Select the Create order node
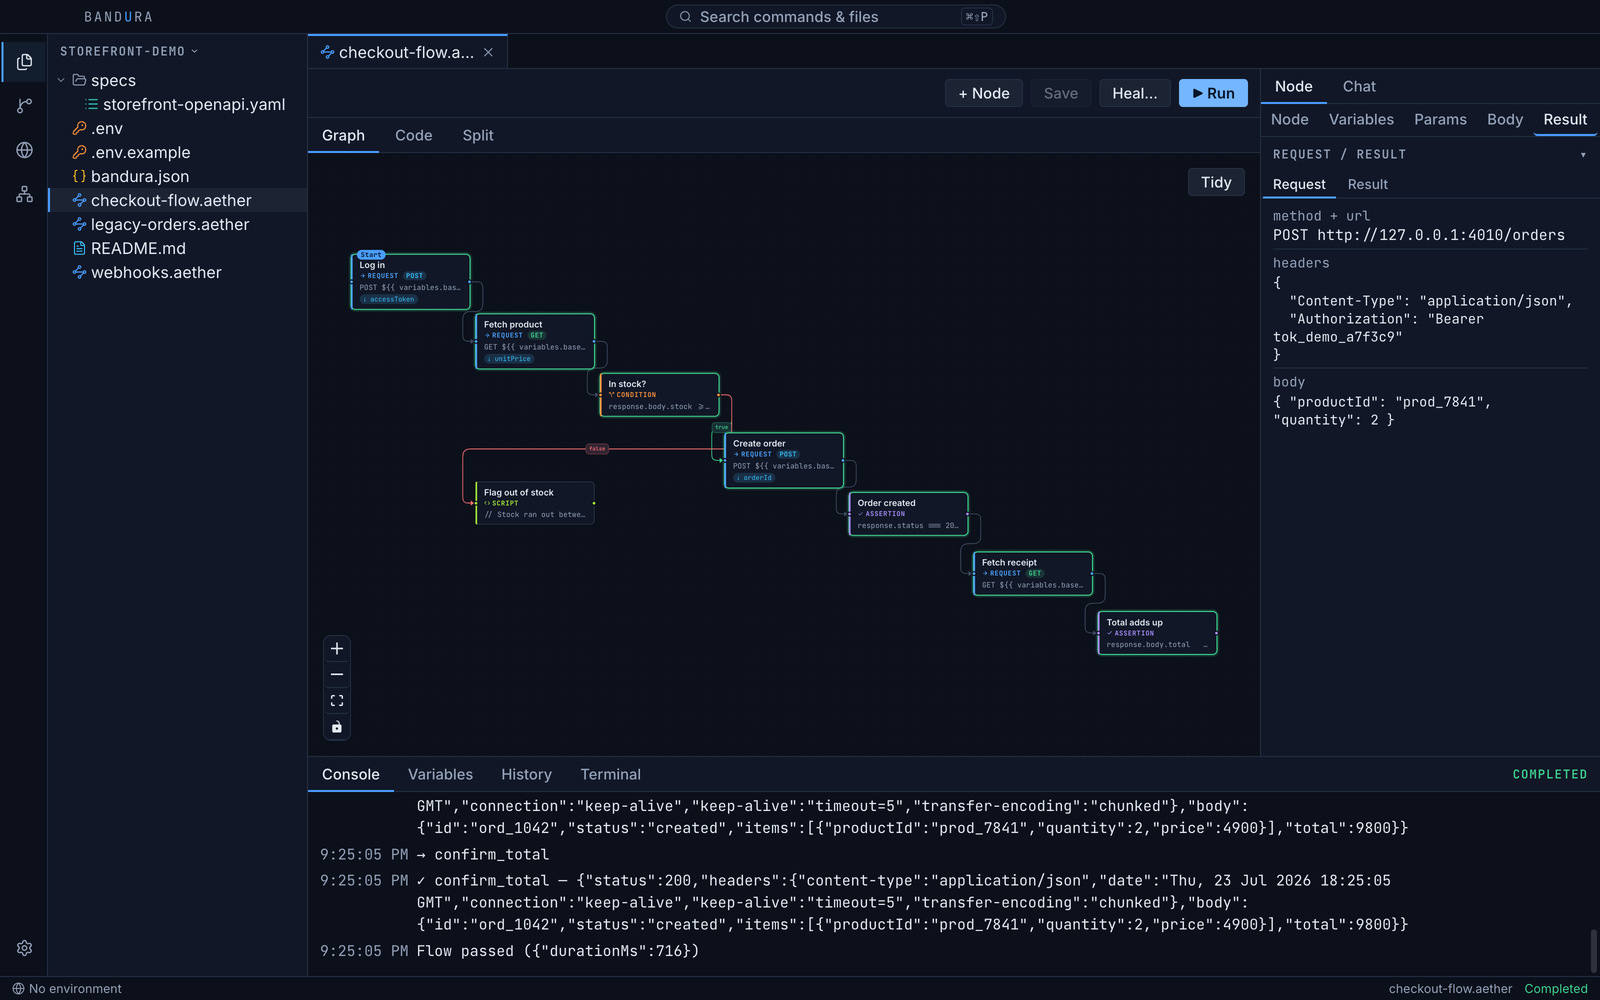This screenshot has width=1600, height=1000. click(x=784, y=460)
